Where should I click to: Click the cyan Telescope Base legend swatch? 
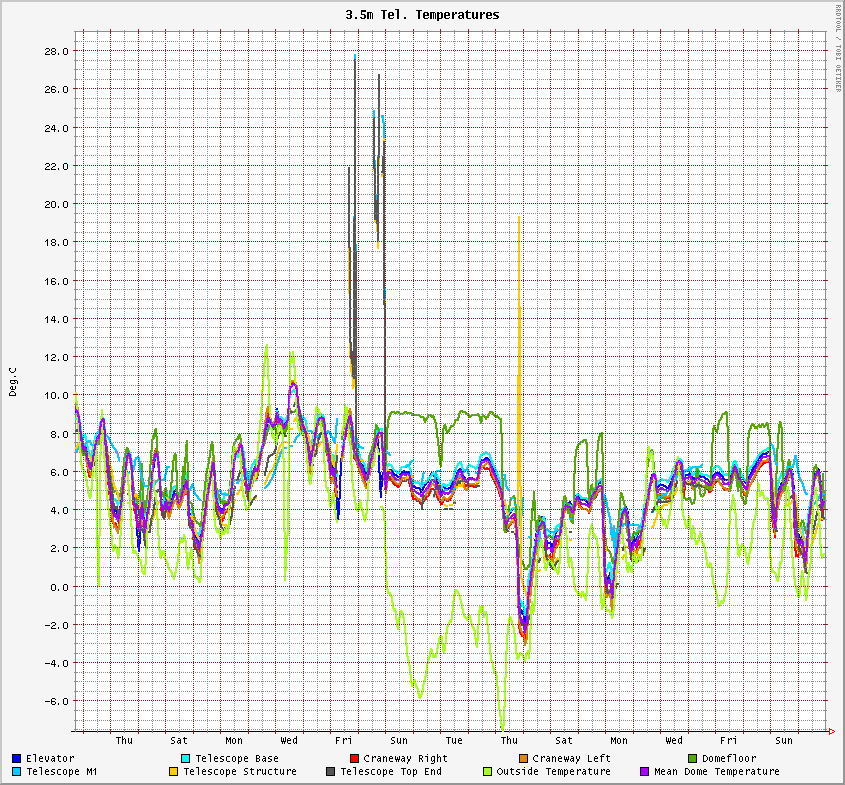[186, 759]
